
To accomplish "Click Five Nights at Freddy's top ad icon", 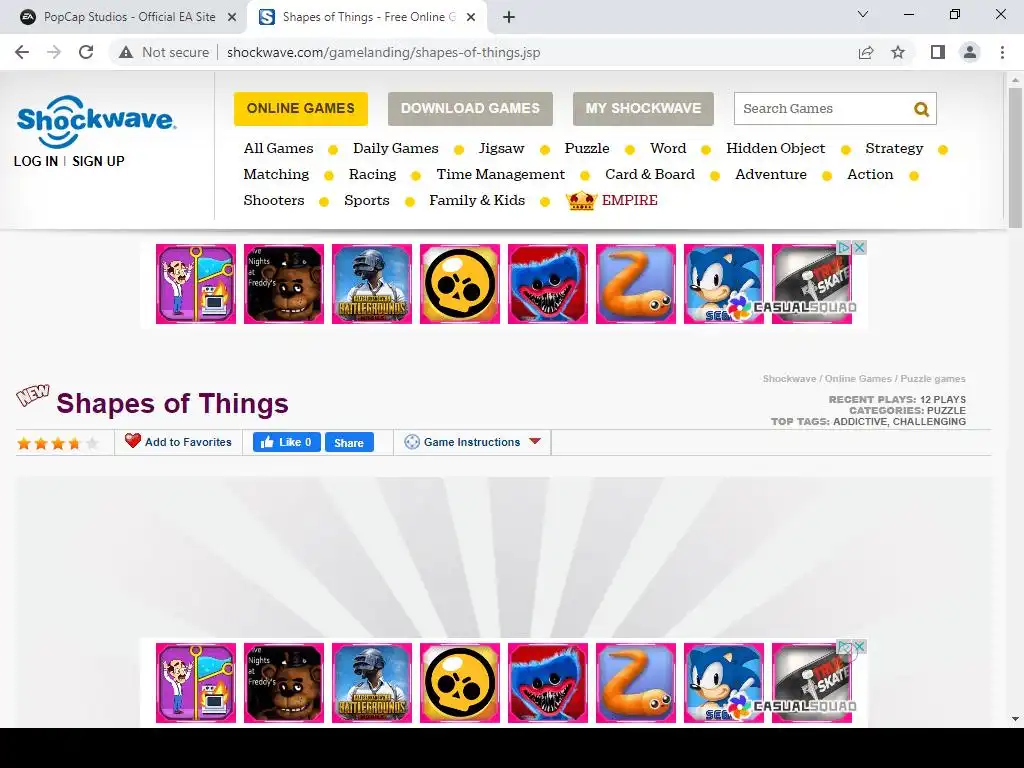I will [x=283, y=284].
